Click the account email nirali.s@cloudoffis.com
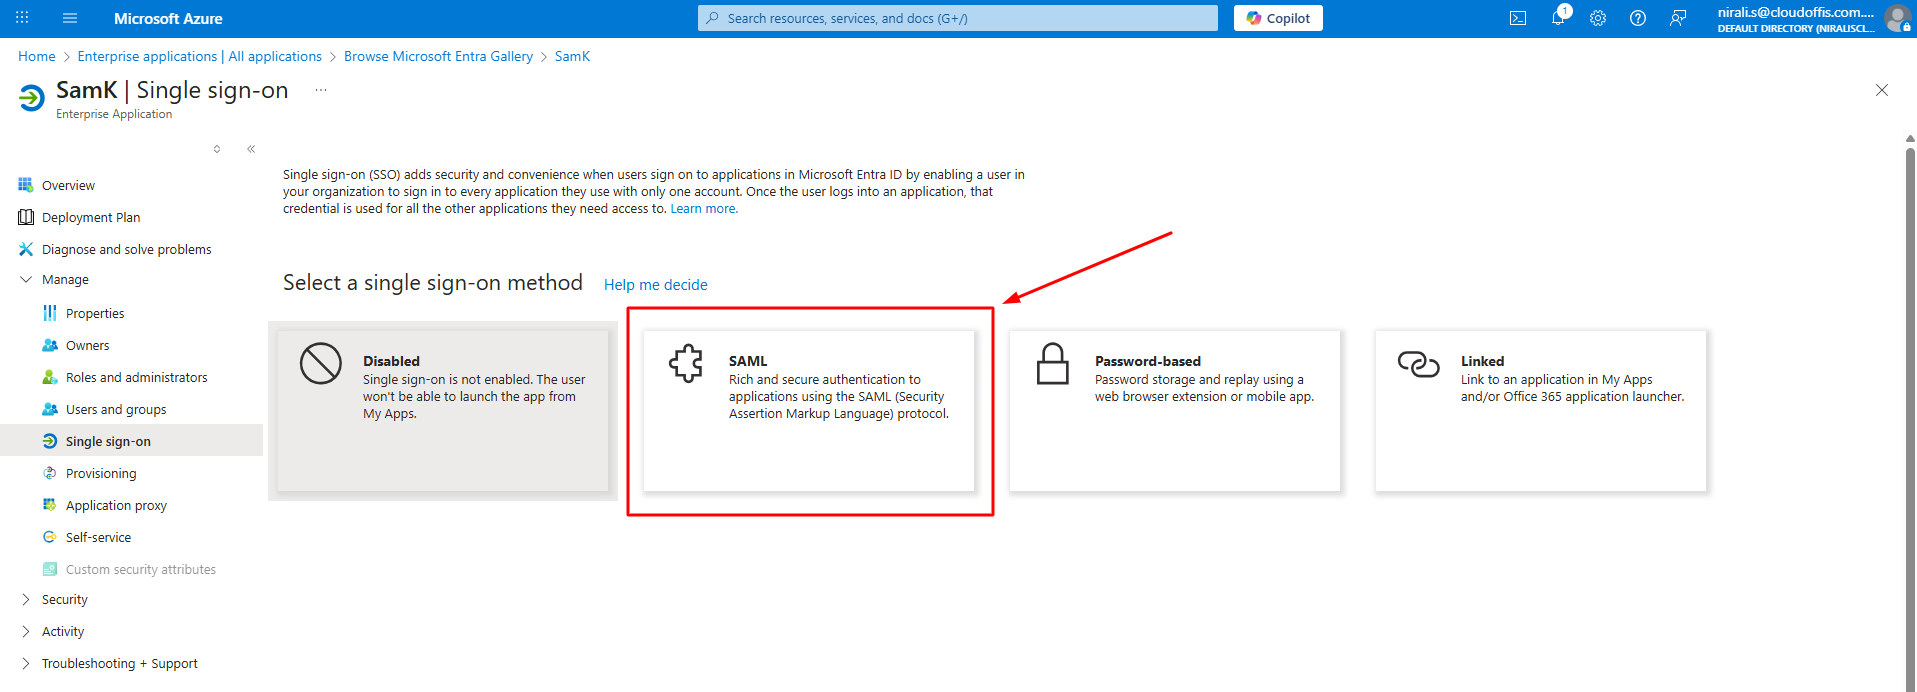The image size is (1917, 692). tap(1796, 12)
